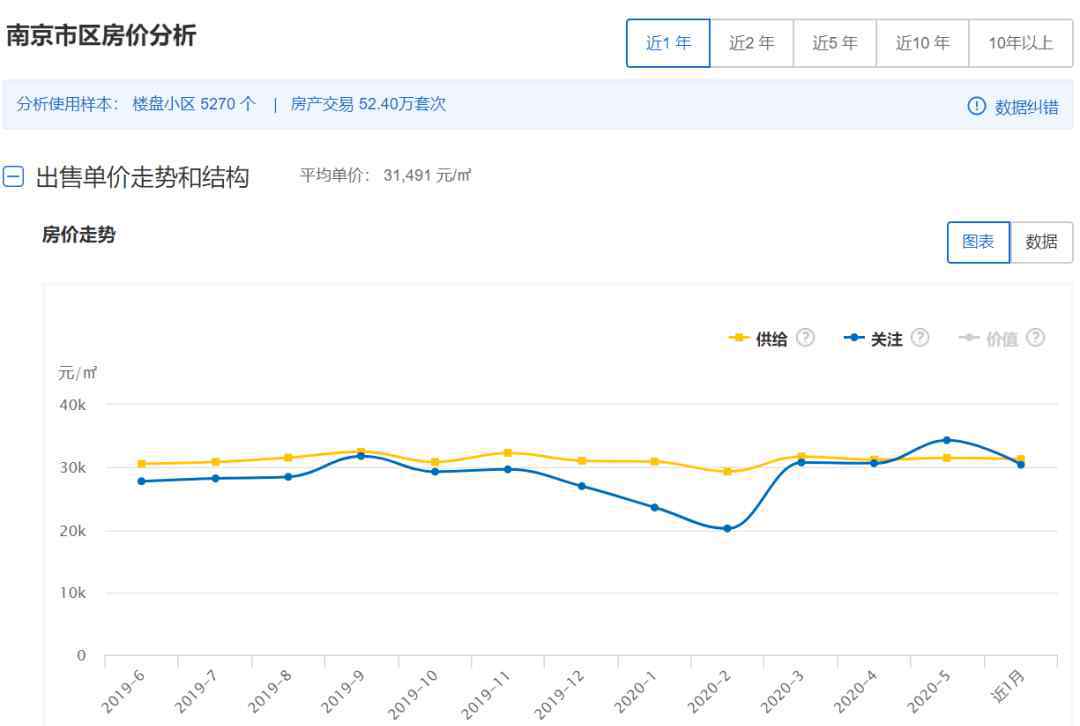The width and height of the screenshot is (1080, 726).
Task: Switch to the 近2年 tab
Action: (x=751, y=43)
